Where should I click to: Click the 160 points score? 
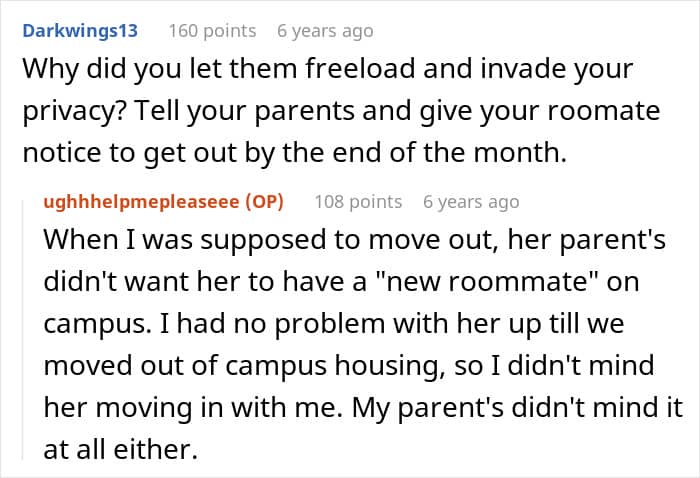(212, 31)
